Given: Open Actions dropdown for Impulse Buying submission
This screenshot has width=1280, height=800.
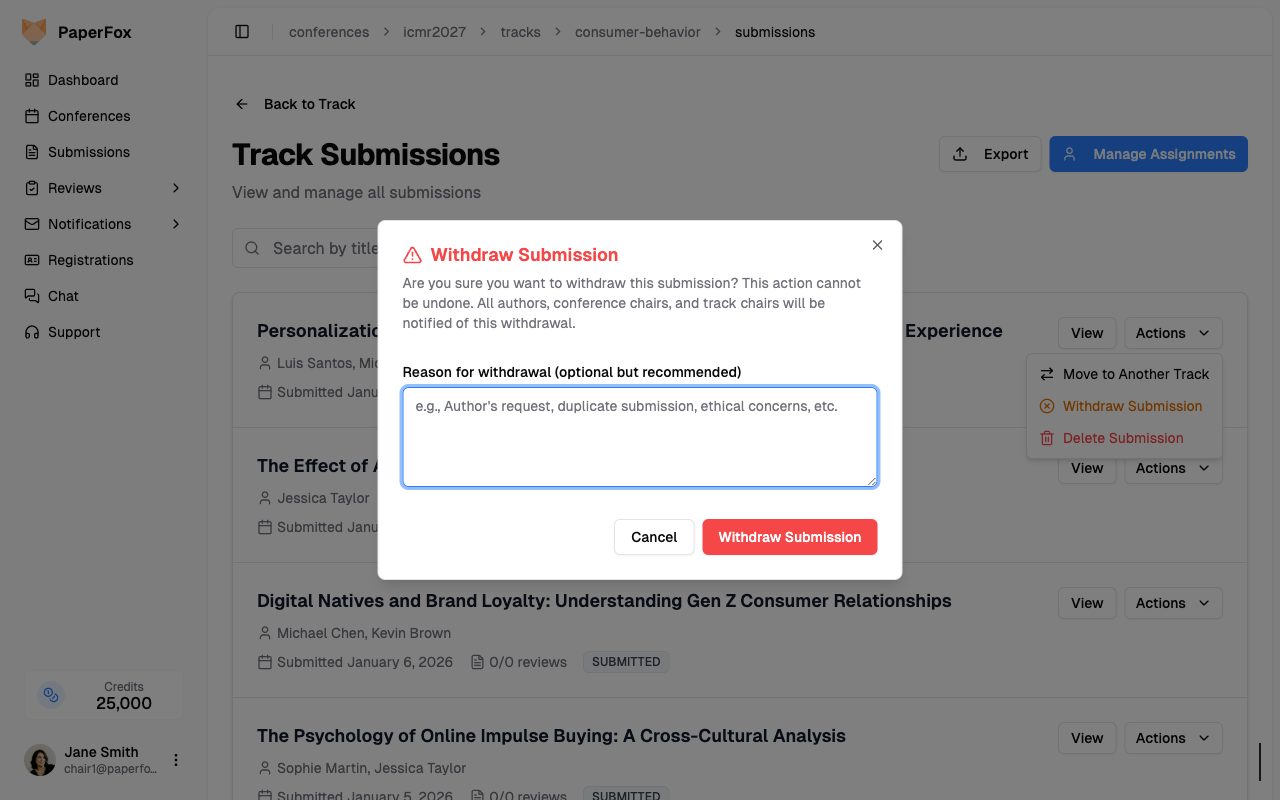Looking at the screenshot, I should pos(1173,738).
